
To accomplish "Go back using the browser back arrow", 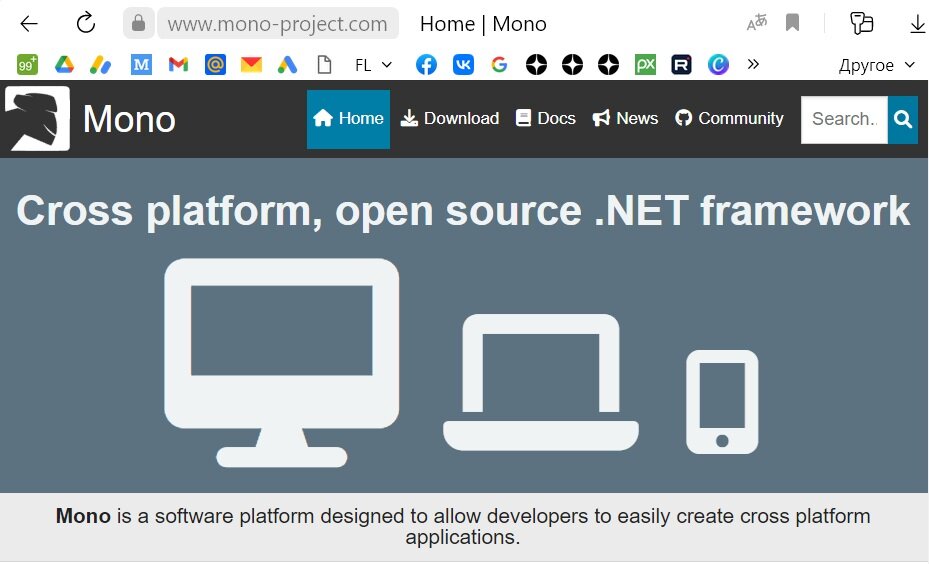I will pos(28,24).
